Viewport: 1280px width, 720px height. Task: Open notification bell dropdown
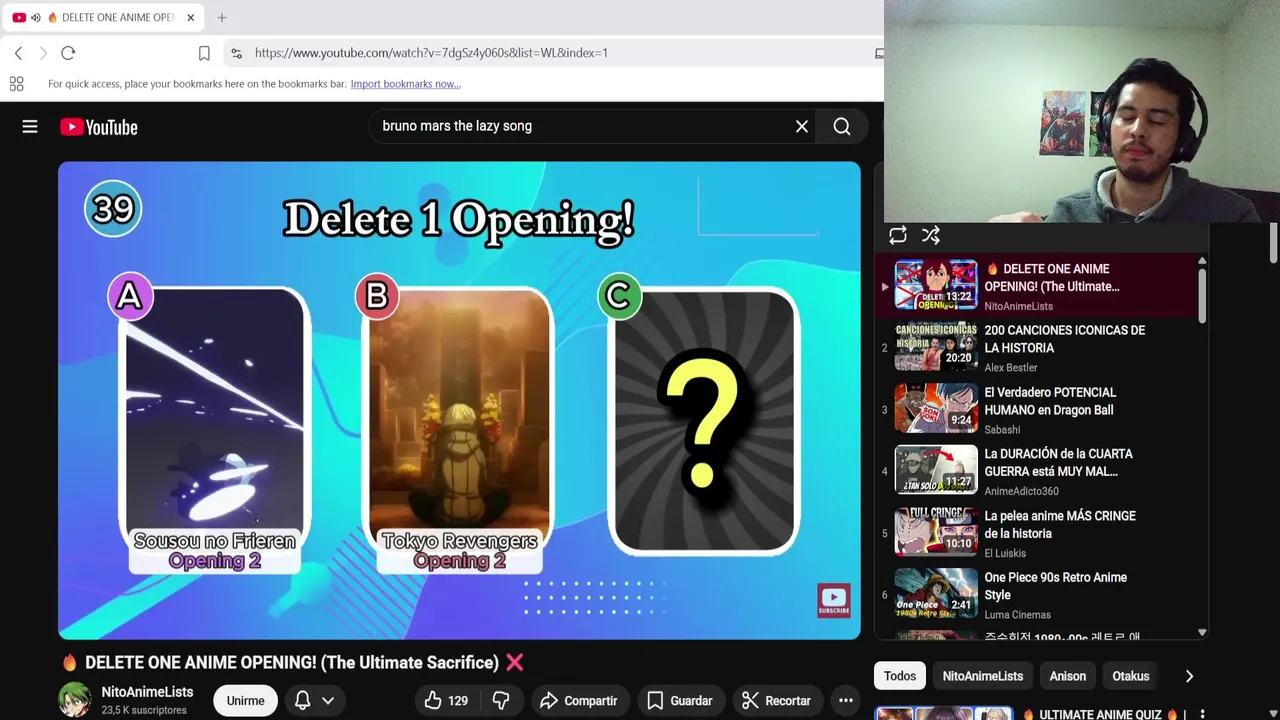click(x=314, y=701)
